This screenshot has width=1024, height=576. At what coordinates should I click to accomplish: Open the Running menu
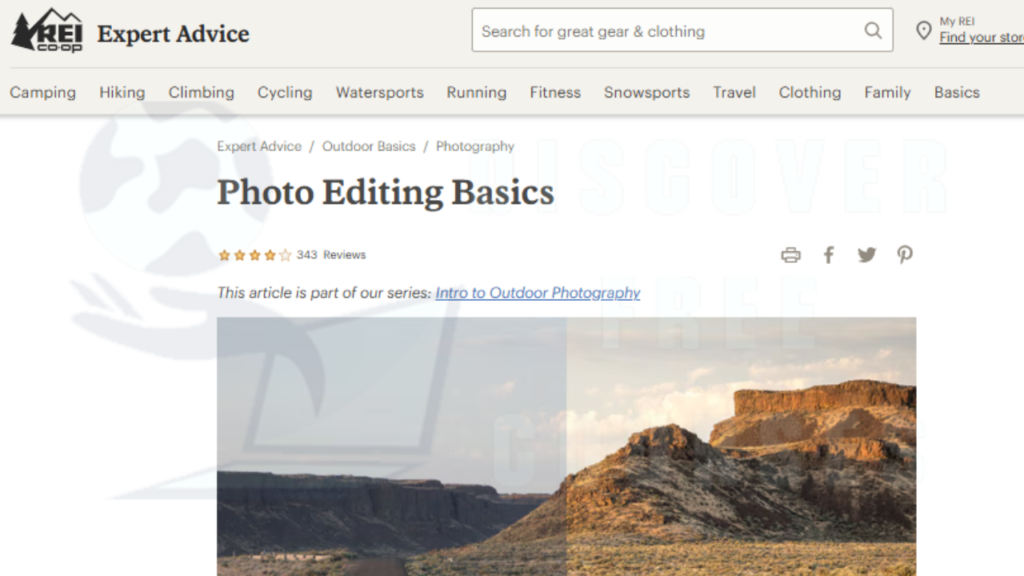[477, 93]
